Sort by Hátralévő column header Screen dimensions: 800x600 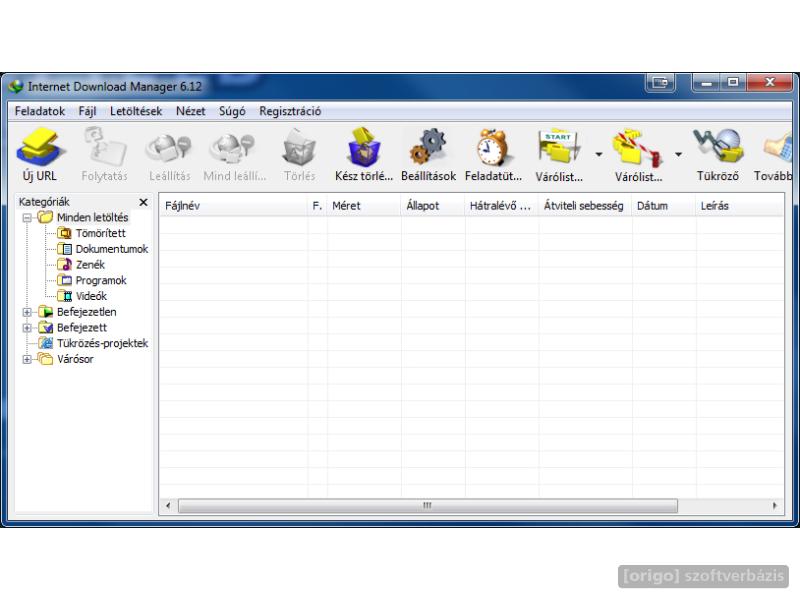(x=502, y=206)
